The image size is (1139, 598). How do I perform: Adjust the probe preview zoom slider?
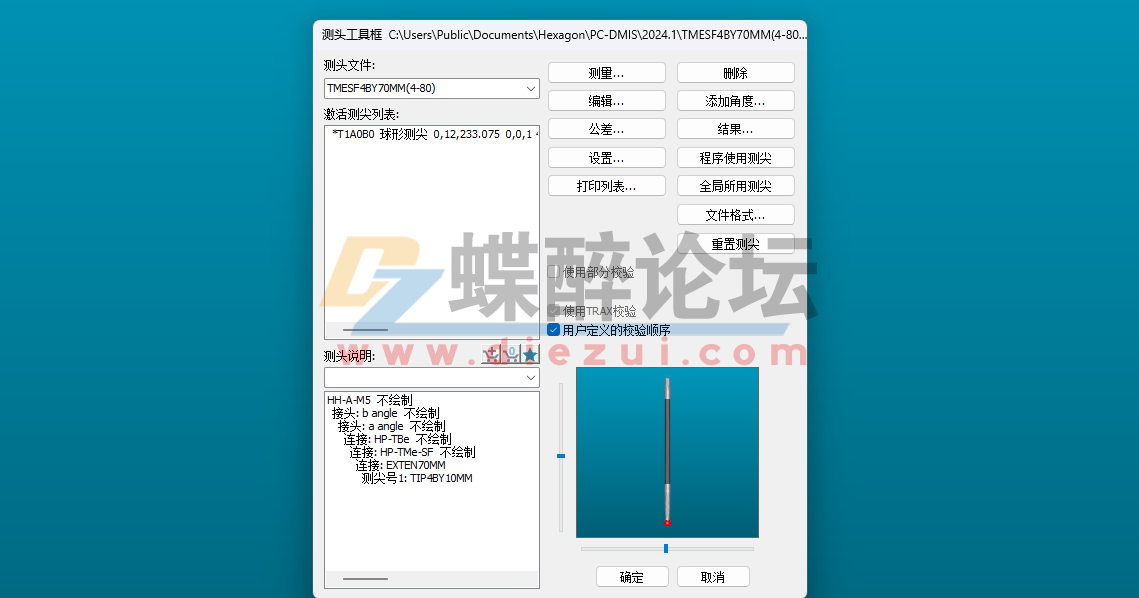(561, 456)
